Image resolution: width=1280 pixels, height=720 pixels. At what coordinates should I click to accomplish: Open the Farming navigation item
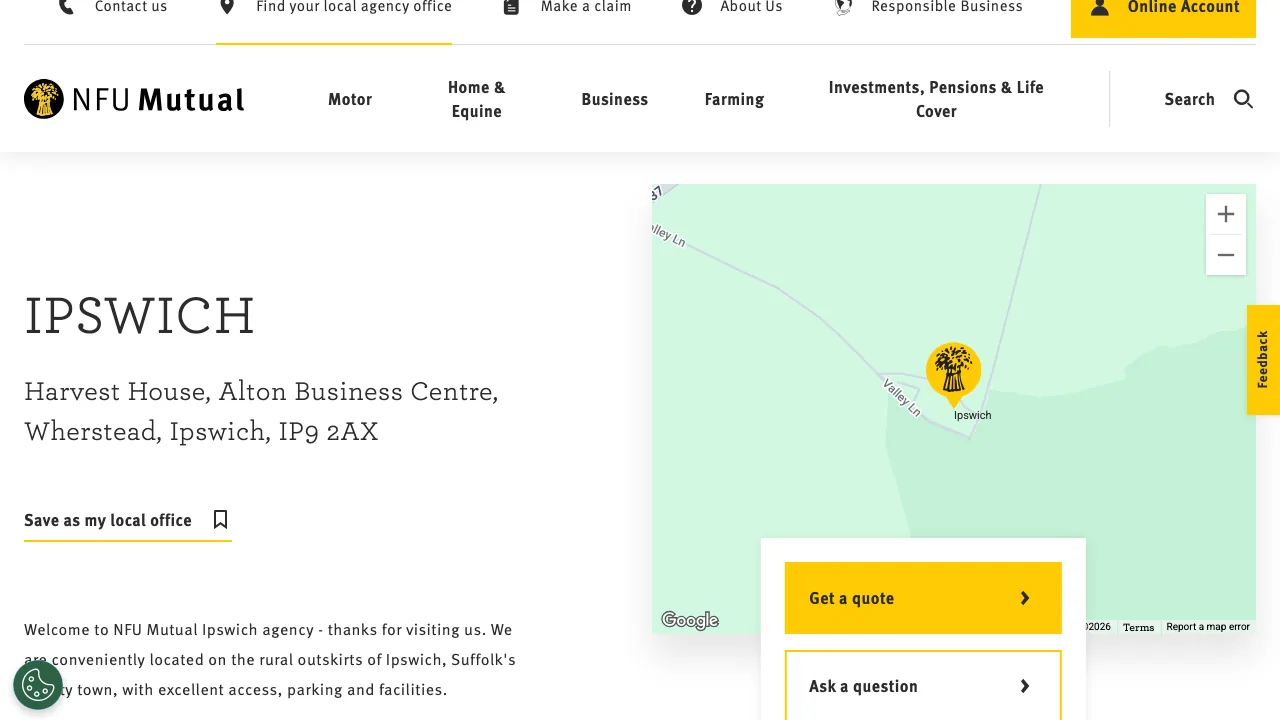[734, 99]
